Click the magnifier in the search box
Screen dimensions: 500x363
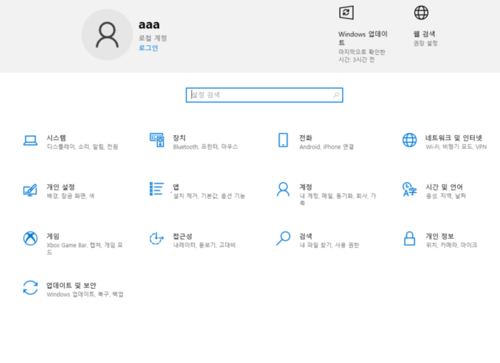(336, 95)
